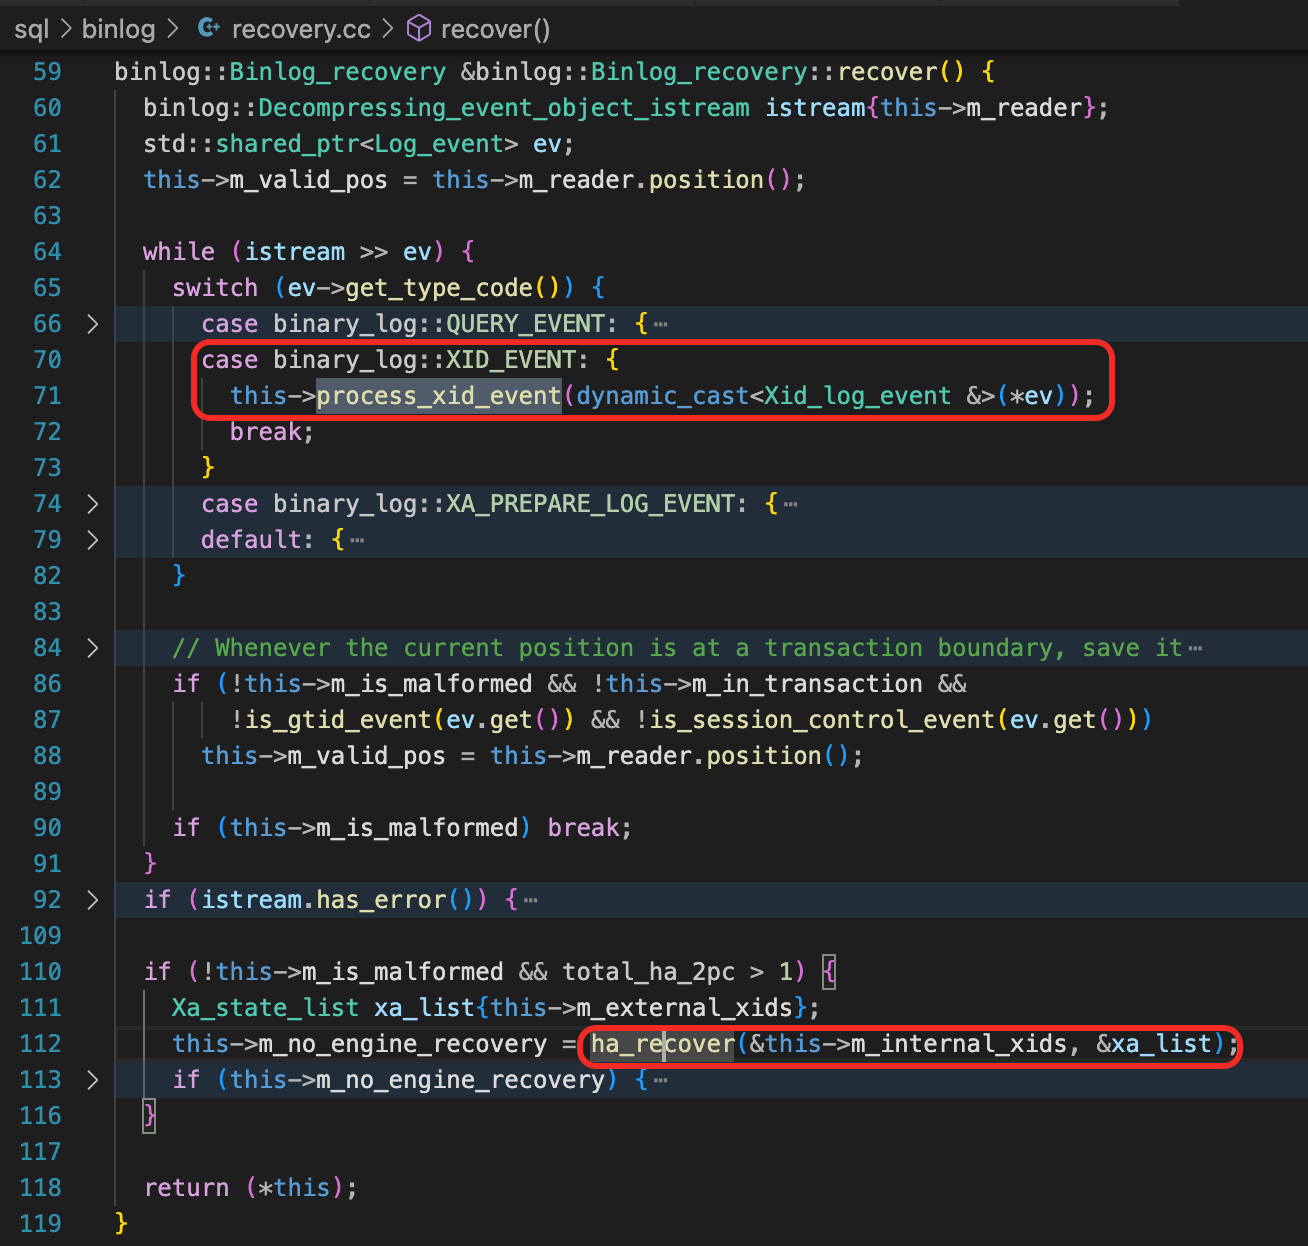Viewport: 1308px width, 1246px height.
Task: Unfold the transaction boundary comment at line 84
Action: pyautogui.click(x=93, y=648)
